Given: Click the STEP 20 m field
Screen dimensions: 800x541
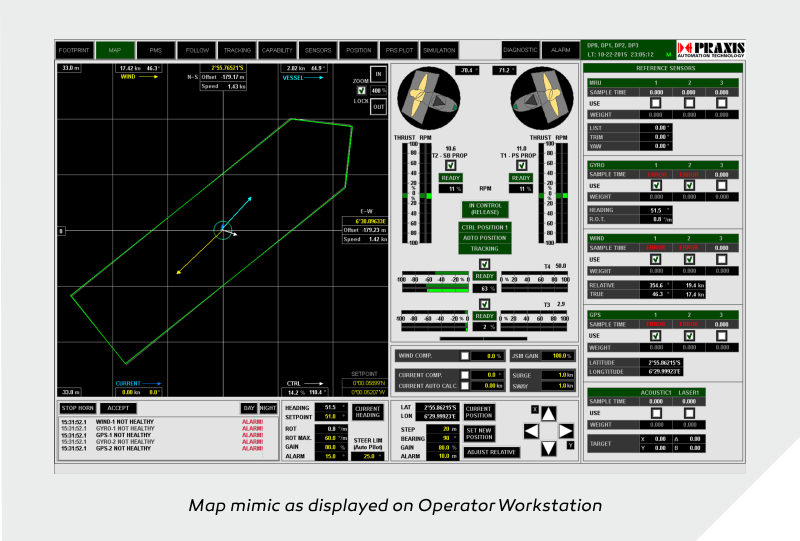Looking at the screenshot, I should coord(443,429).
